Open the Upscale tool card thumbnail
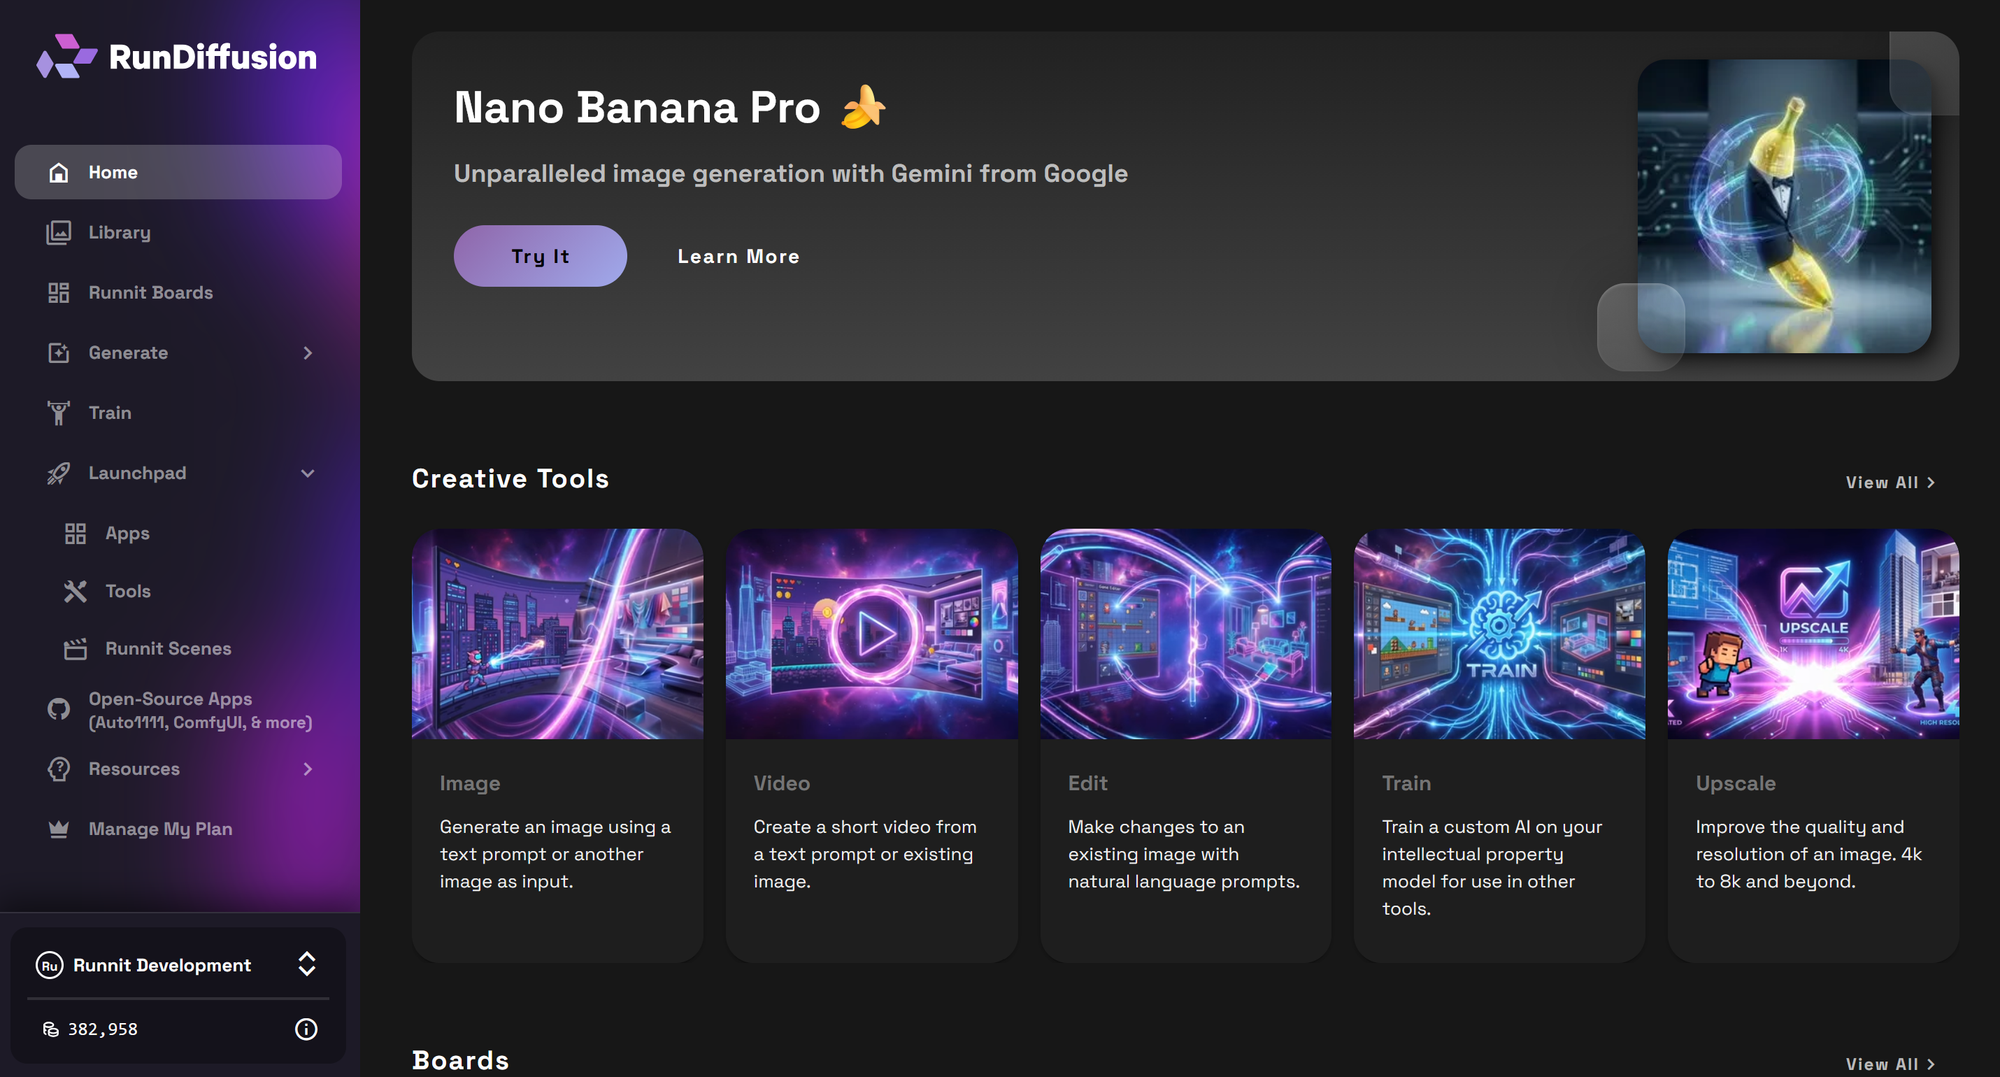Screen dimensions: 2000x1077 coord(1813,634)
